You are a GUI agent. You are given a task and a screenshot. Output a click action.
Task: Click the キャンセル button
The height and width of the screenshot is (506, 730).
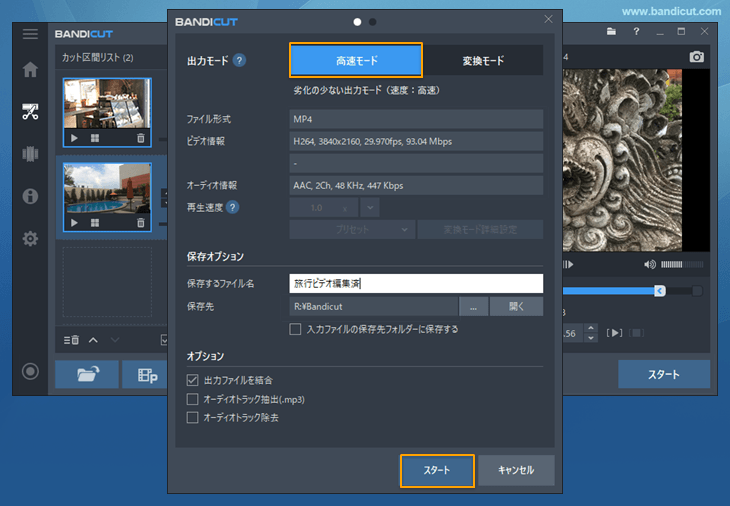[516, 471]
